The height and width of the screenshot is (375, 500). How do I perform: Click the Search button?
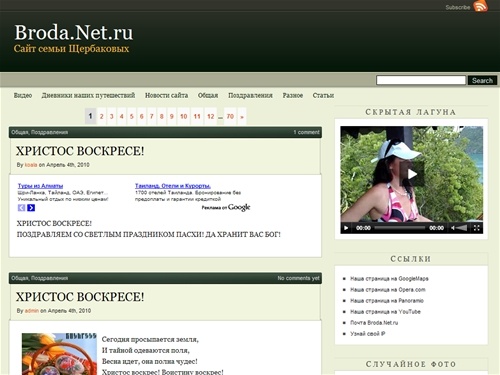[x=482, y=80]
